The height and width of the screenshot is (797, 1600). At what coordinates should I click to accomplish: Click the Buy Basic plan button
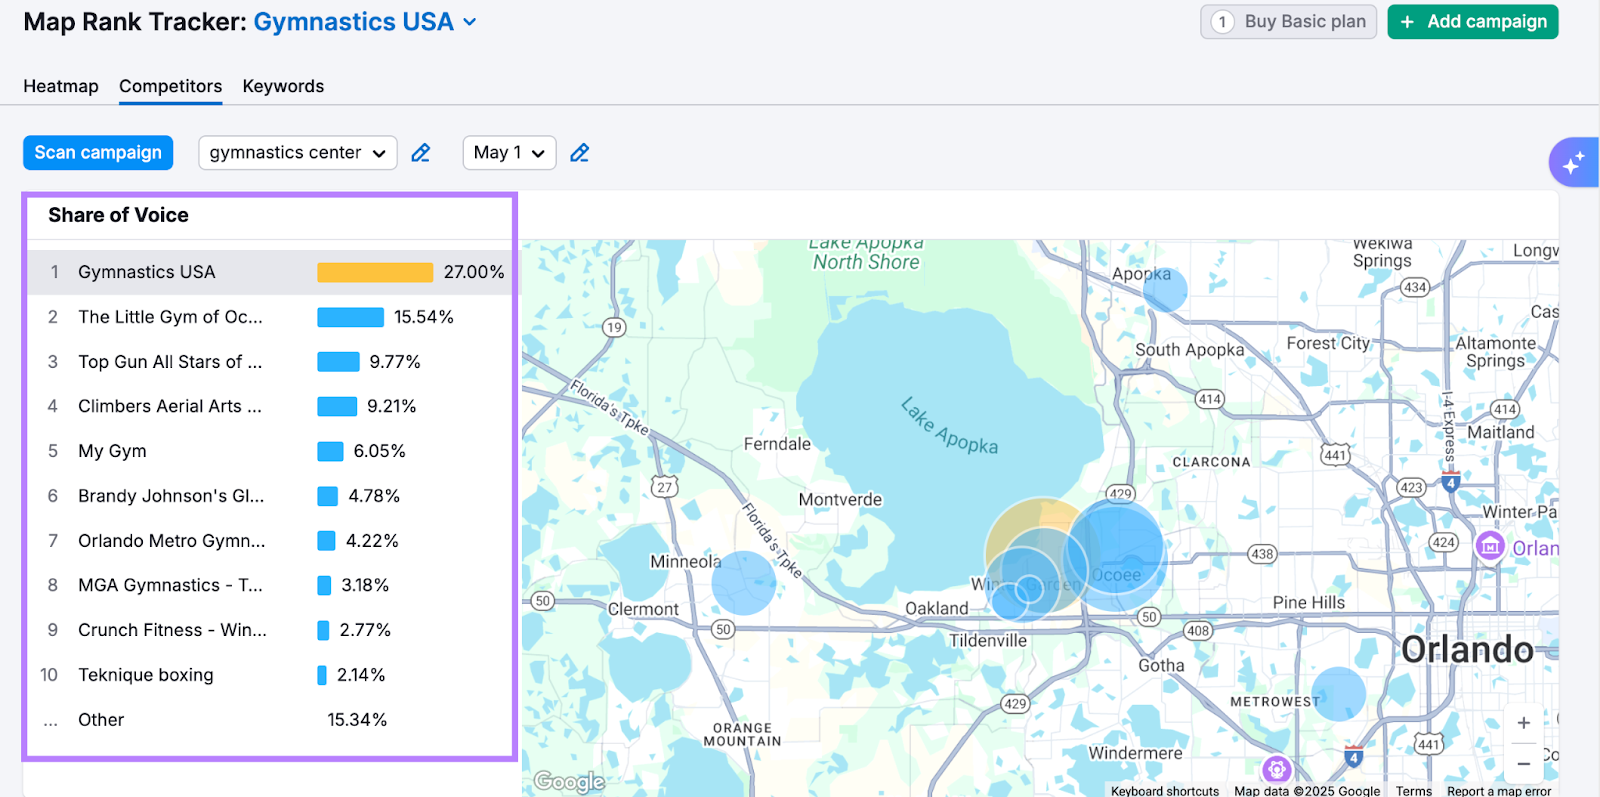pos(1288,22)
